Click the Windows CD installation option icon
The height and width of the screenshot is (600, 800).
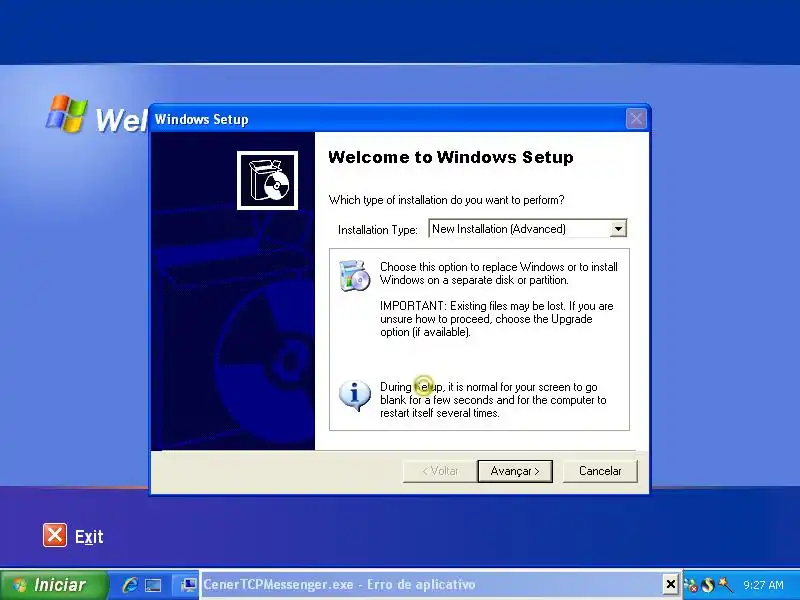(355, 276)
